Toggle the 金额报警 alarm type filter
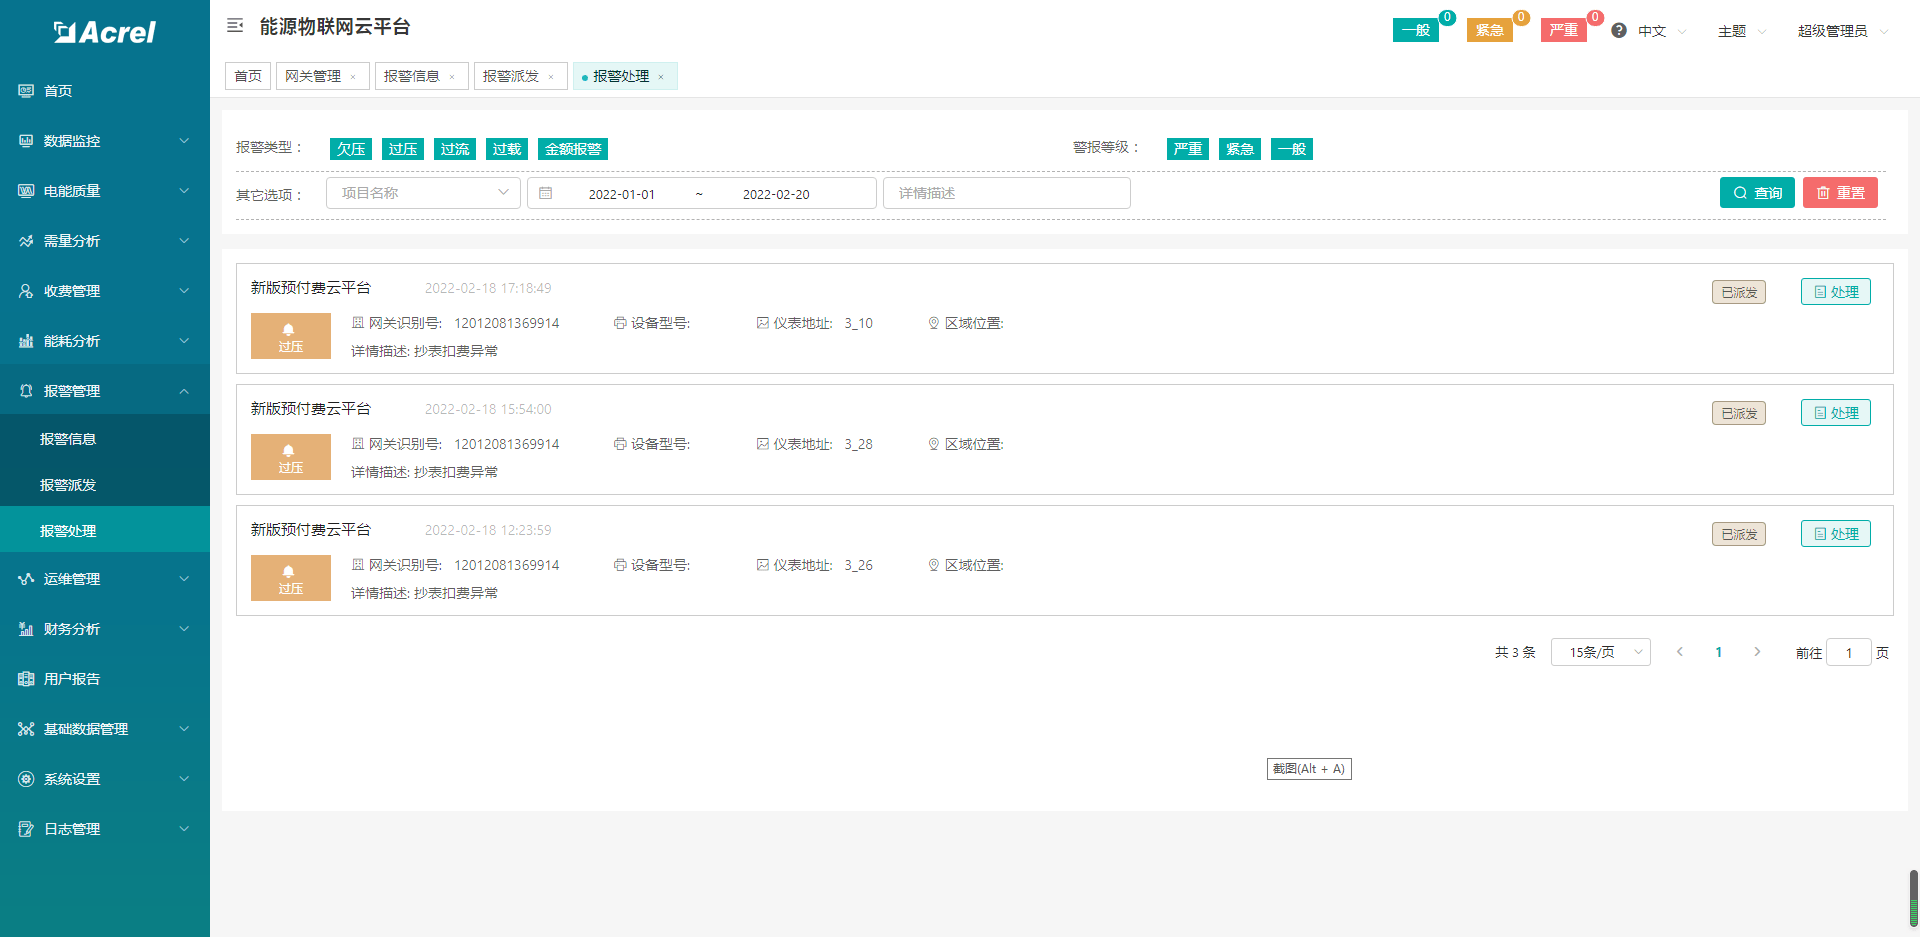 (x=573, y=149)
